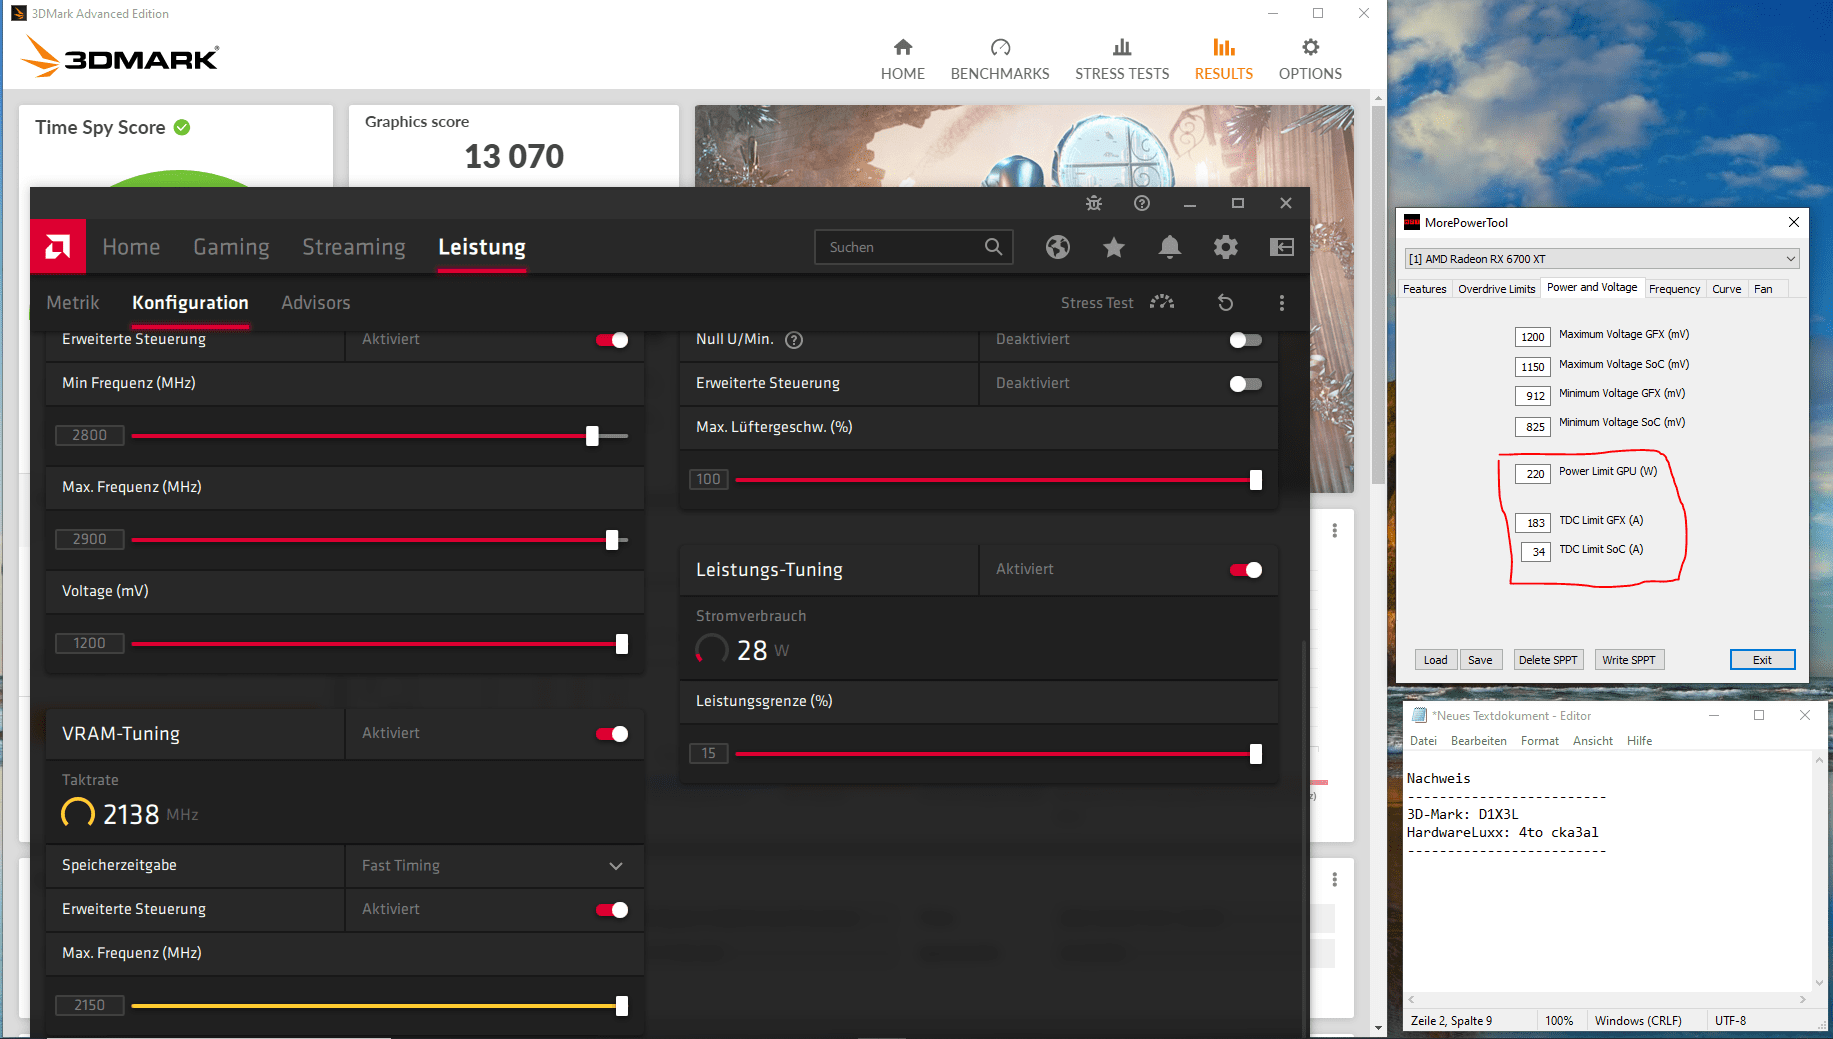Open Editor Bearbeiten menu
1833x1039 pixels.
(x=1478, y=741)
